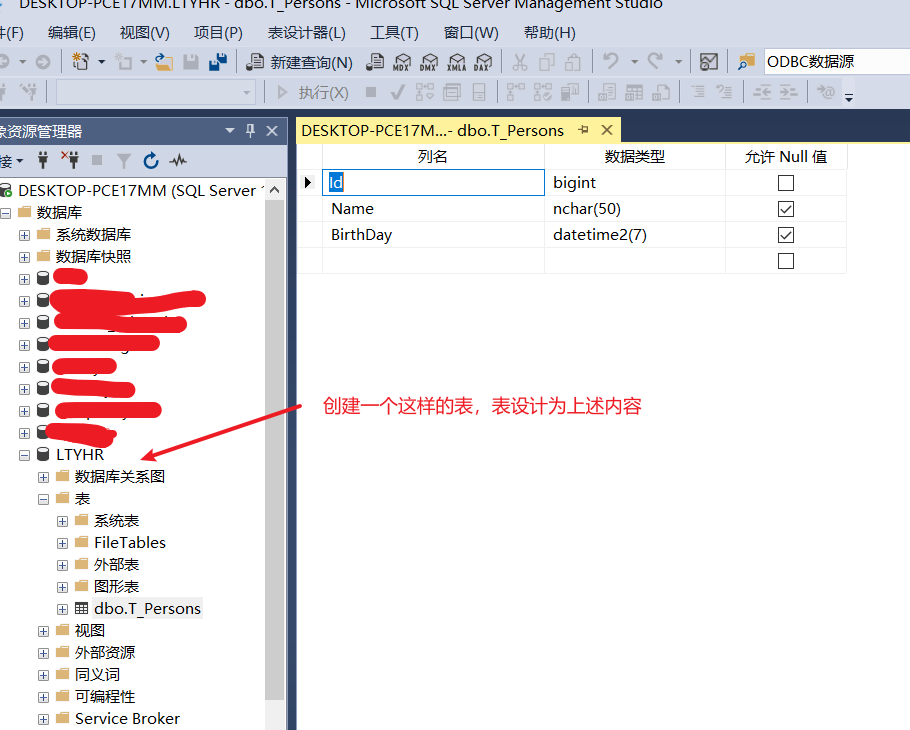This screenshot has width=910, height=730.
Task: Select the bigint data type cell
Action: click(634, 183)
